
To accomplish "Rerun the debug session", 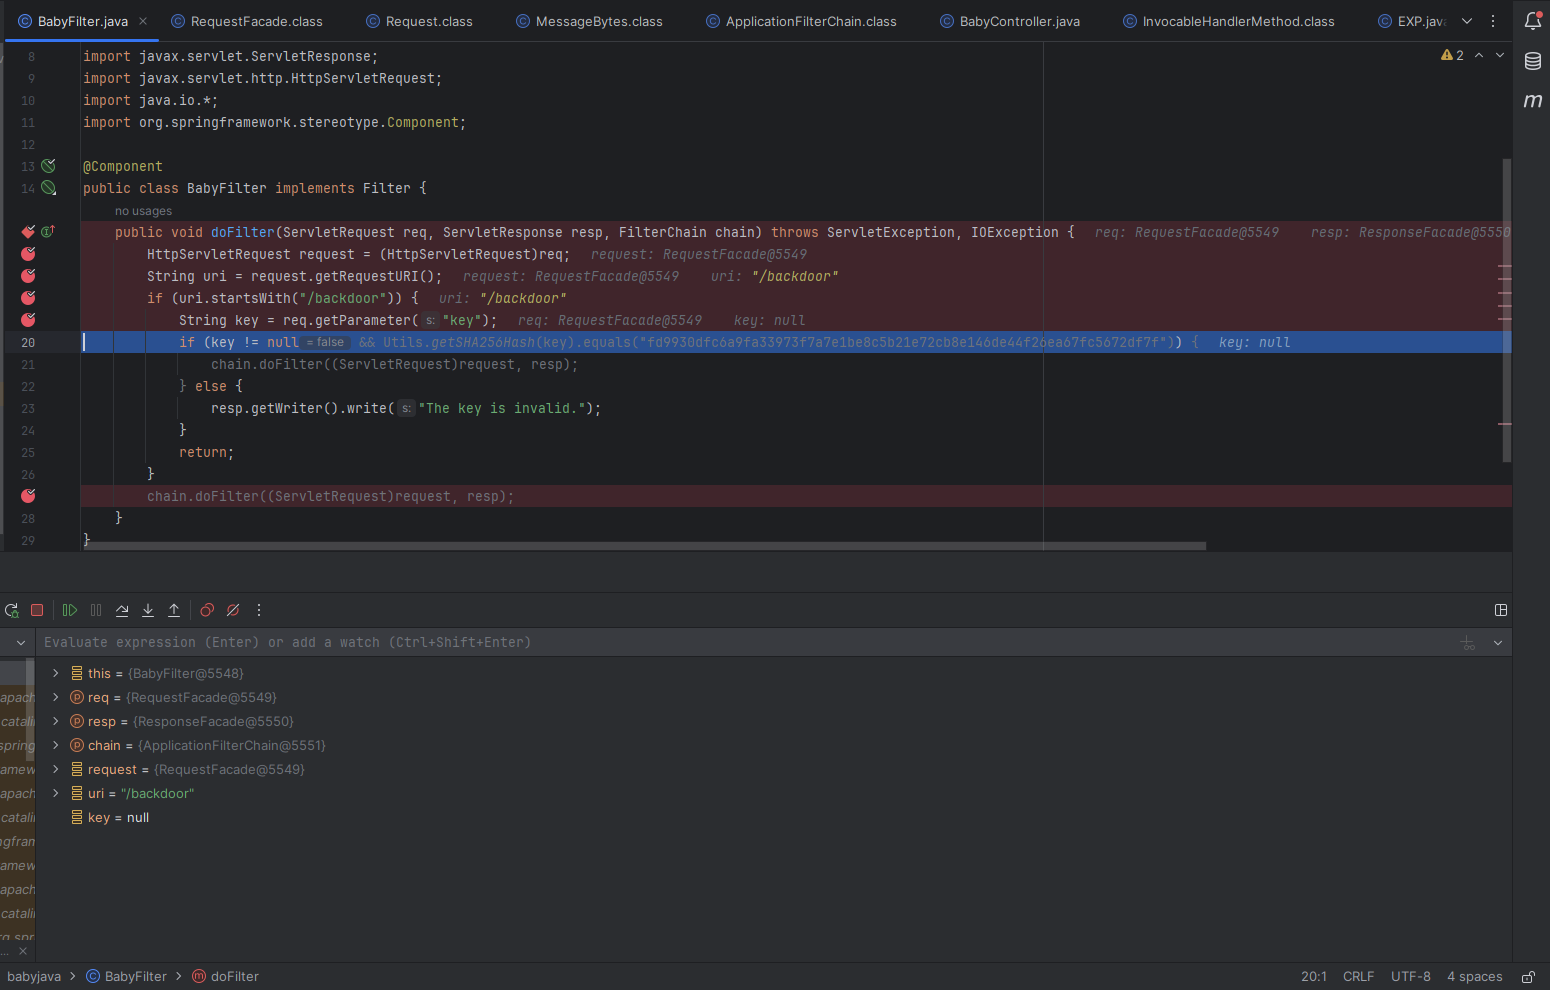I will tap(12, 610).
